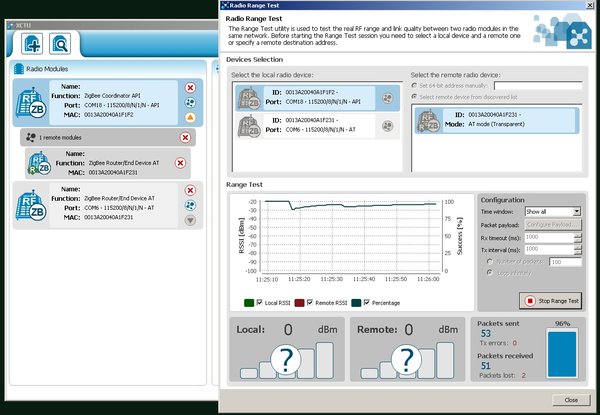
Task: Select the remote module icon under coordinator
Action: click(x=39, y=163)
